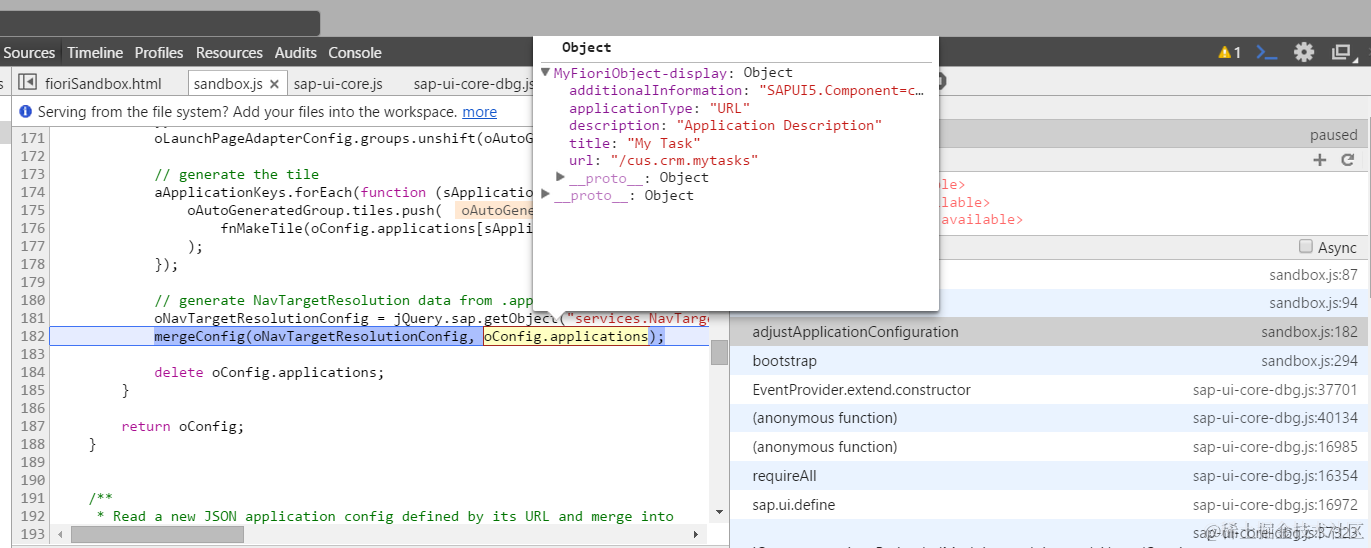Click the url "/cus.crm.mytasks" property
The width and height of the screenshot is (1371, 548).
pyautogui.click(x=664, y=160)
